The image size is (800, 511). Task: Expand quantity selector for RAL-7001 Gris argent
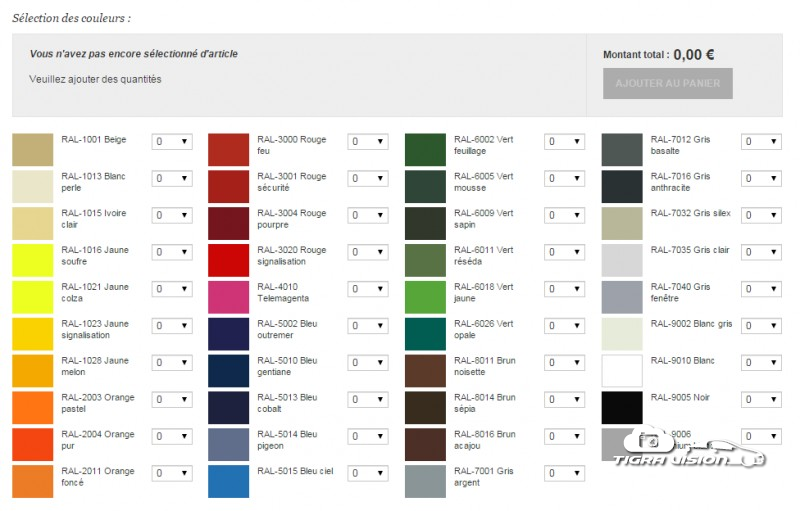(565, 473)
